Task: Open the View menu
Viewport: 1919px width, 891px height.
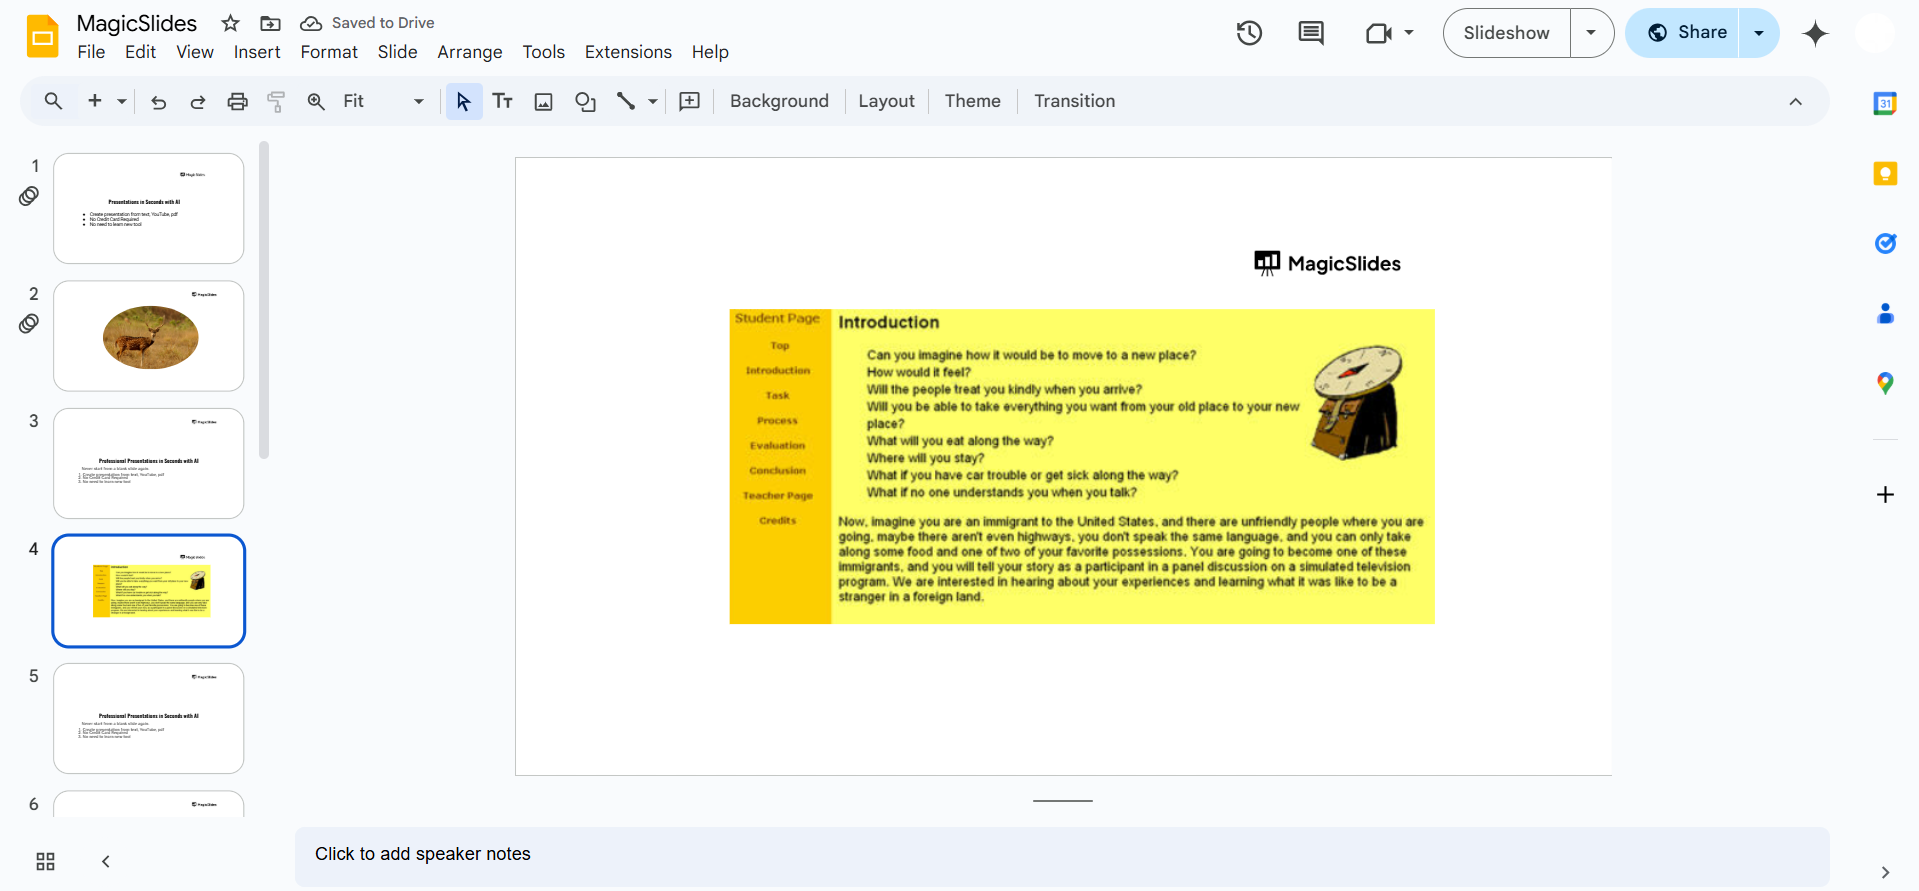Action: [x=195, y=52]
